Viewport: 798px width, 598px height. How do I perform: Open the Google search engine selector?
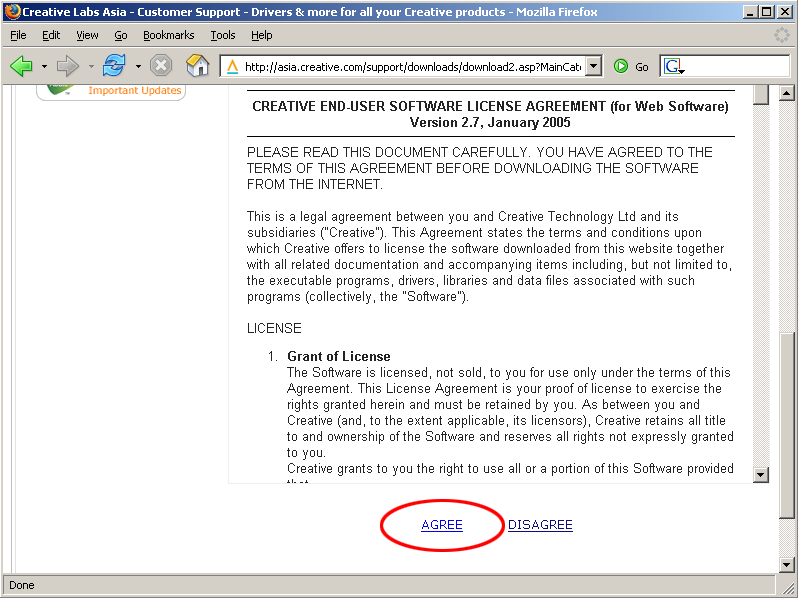click(673, 67)
